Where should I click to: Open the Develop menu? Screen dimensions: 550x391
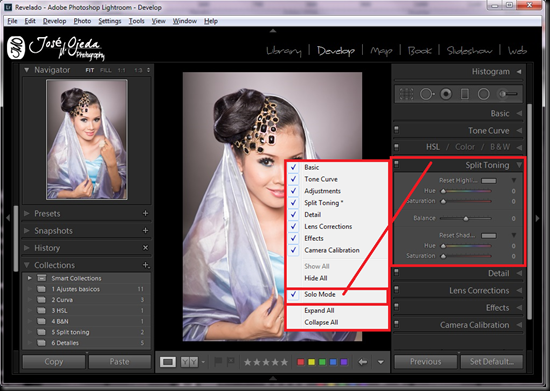coord(54,21)
